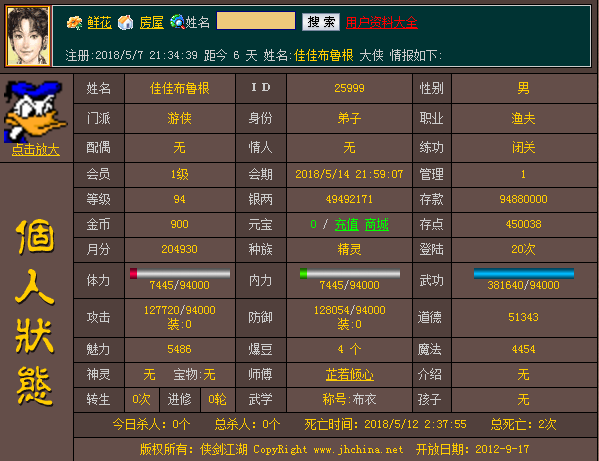599x461 pixels.
Task: Click the 内力 progress bar
Action: click(x=350, y=273)
